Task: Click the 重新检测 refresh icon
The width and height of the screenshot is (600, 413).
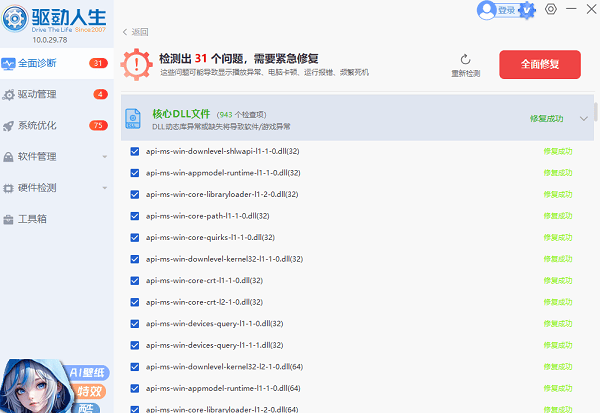Action: [x=465, y=59]
